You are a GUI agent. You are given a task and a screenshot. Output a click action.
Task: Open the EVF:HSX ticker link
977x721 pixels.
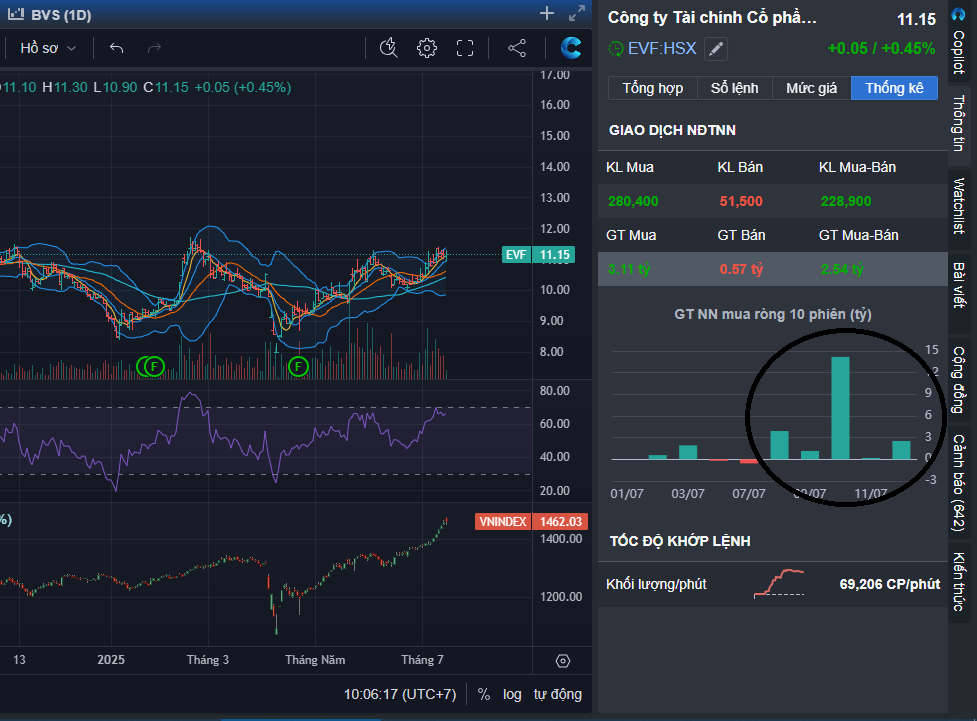[x=662, y=49]
